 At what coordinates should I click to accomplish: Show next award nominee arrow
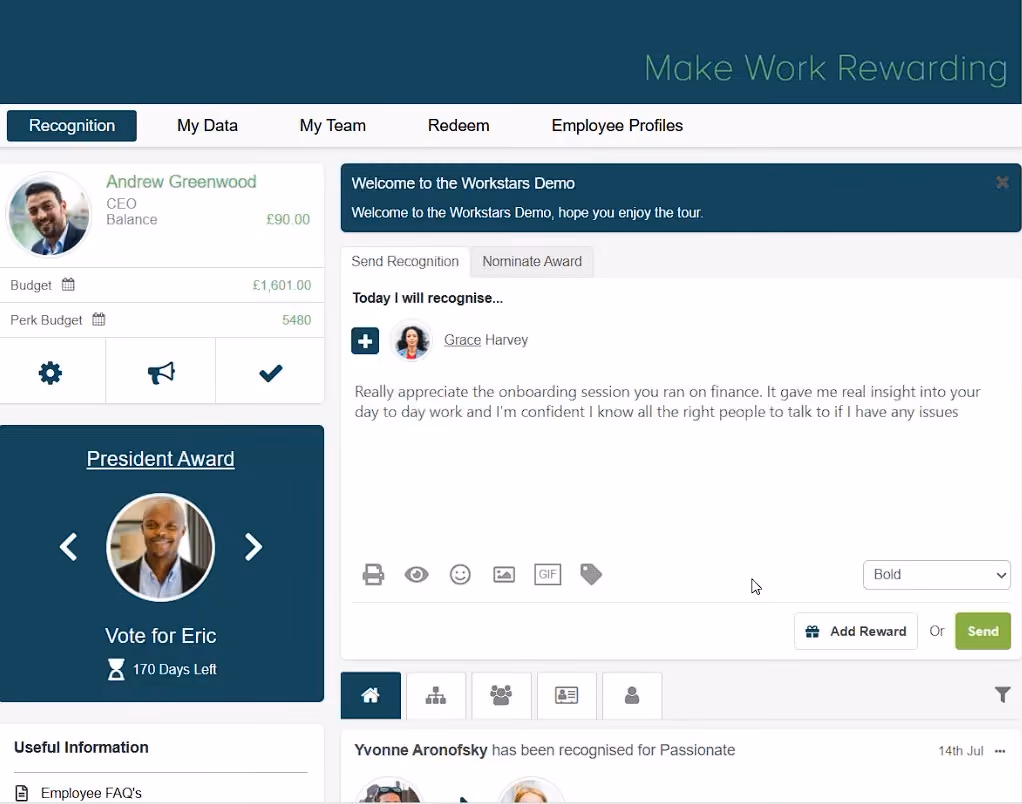click(253, 547)
